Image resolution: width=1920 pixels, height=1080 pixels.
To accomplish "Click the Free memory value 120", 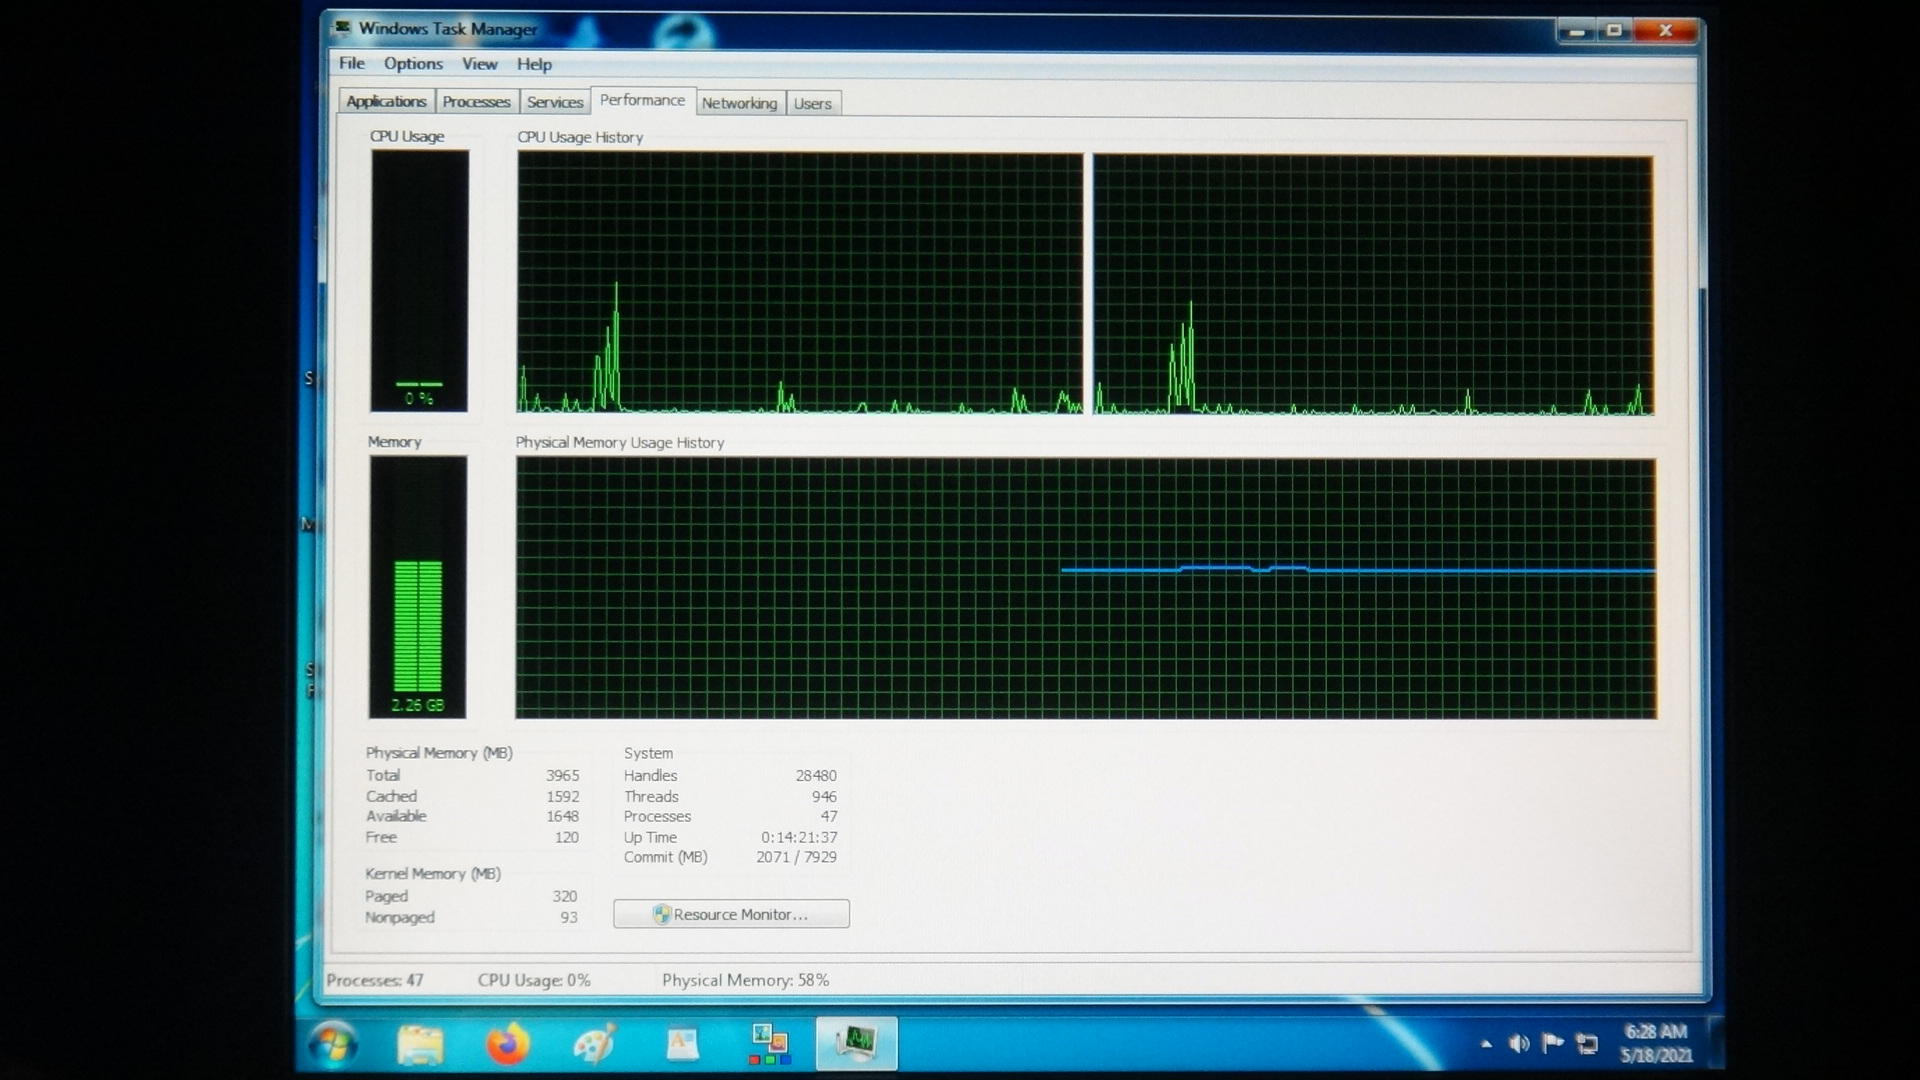I will [x=566, y=837].
